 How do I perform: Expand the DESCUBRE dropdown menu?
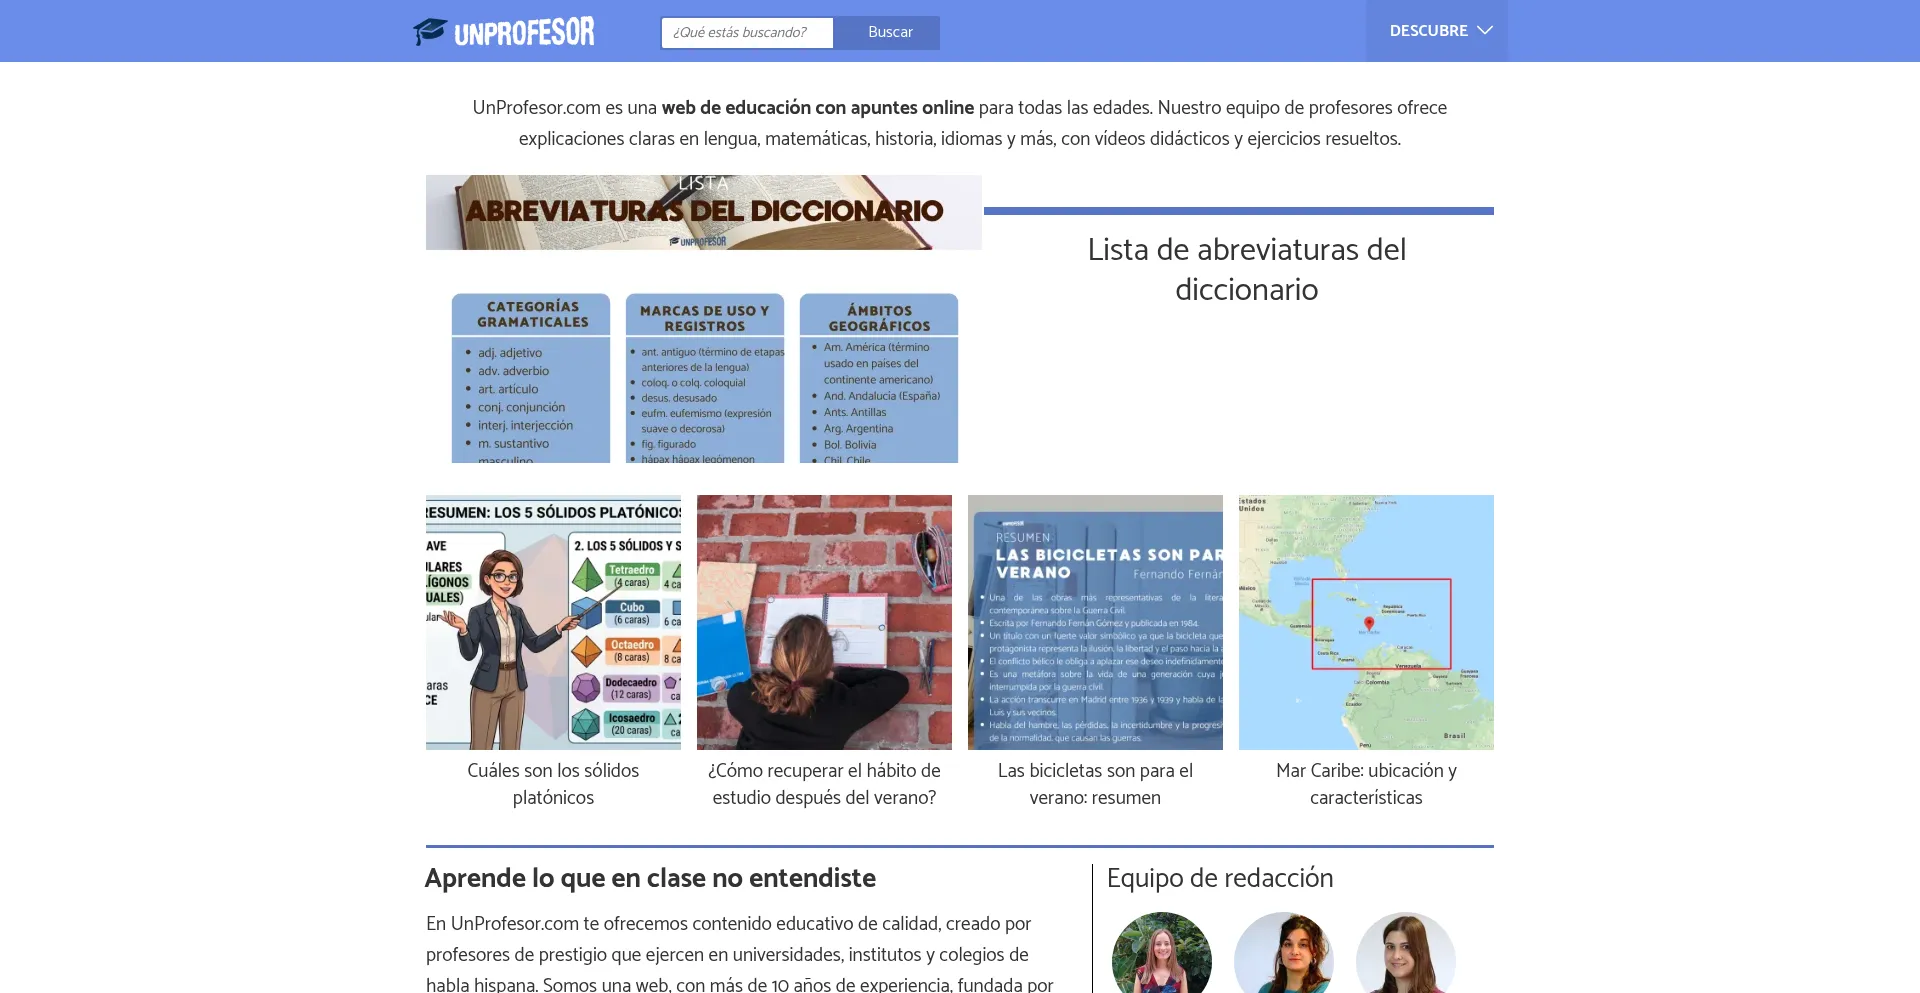point(1437,31)
